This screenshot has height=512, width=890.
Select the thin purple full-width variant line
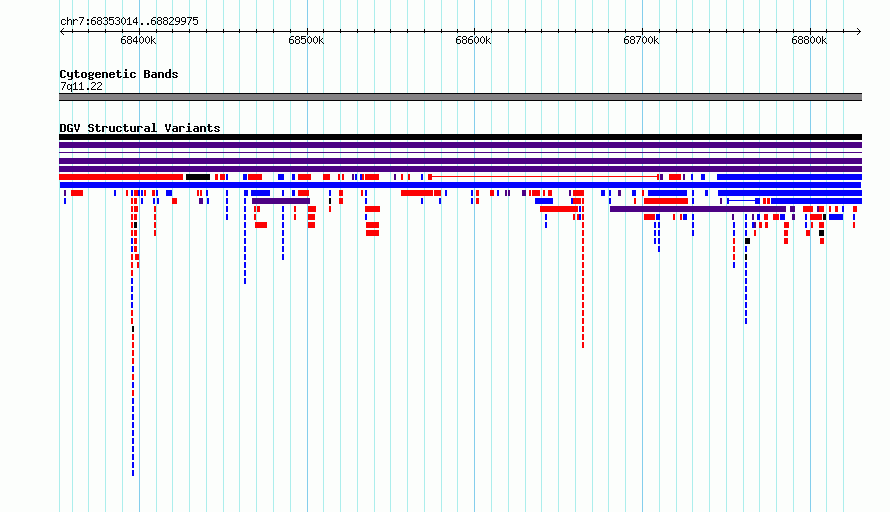point(460,153)
